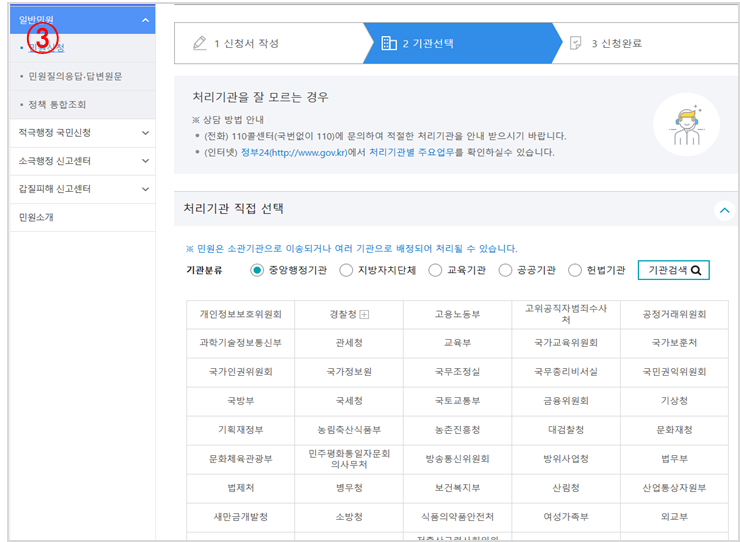Choose 문화체육관광부 from the agency table

pos(241,459)
